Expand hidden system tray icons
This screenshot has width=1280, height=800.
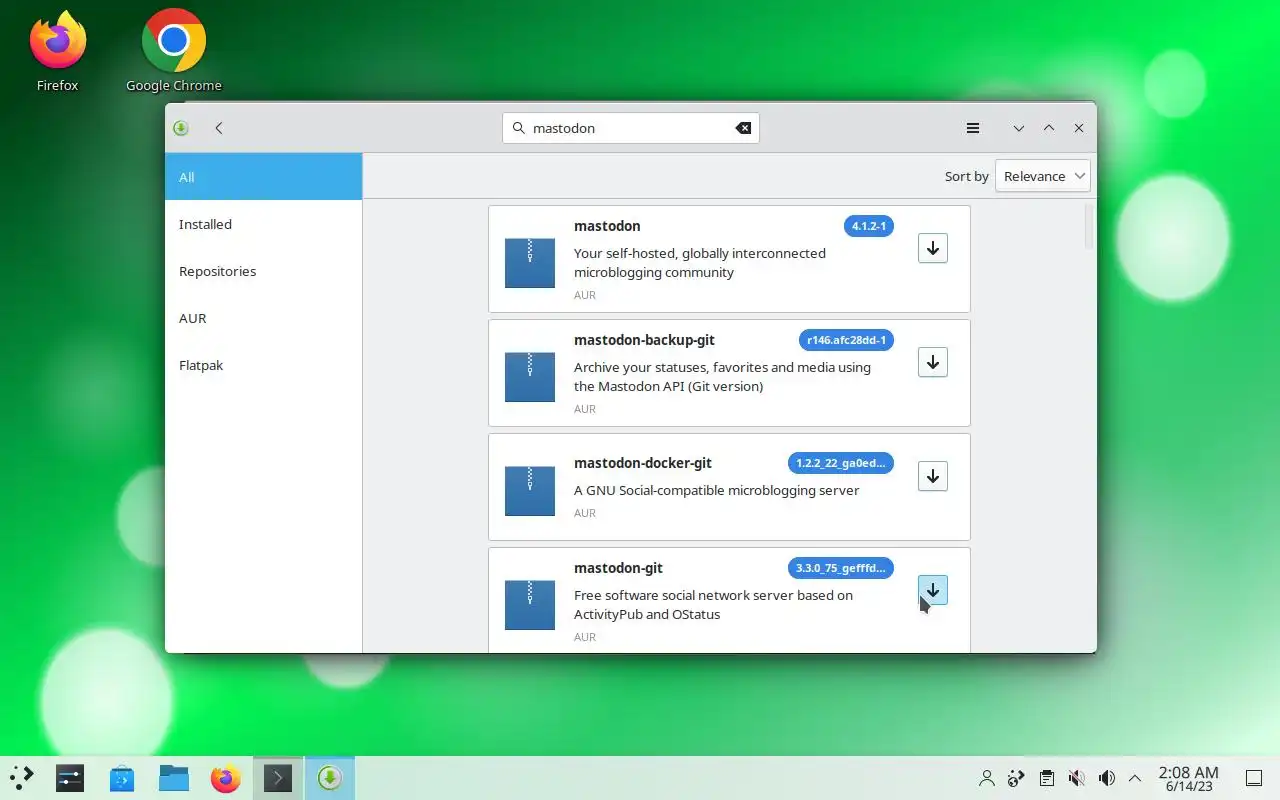pos(1135,778)
